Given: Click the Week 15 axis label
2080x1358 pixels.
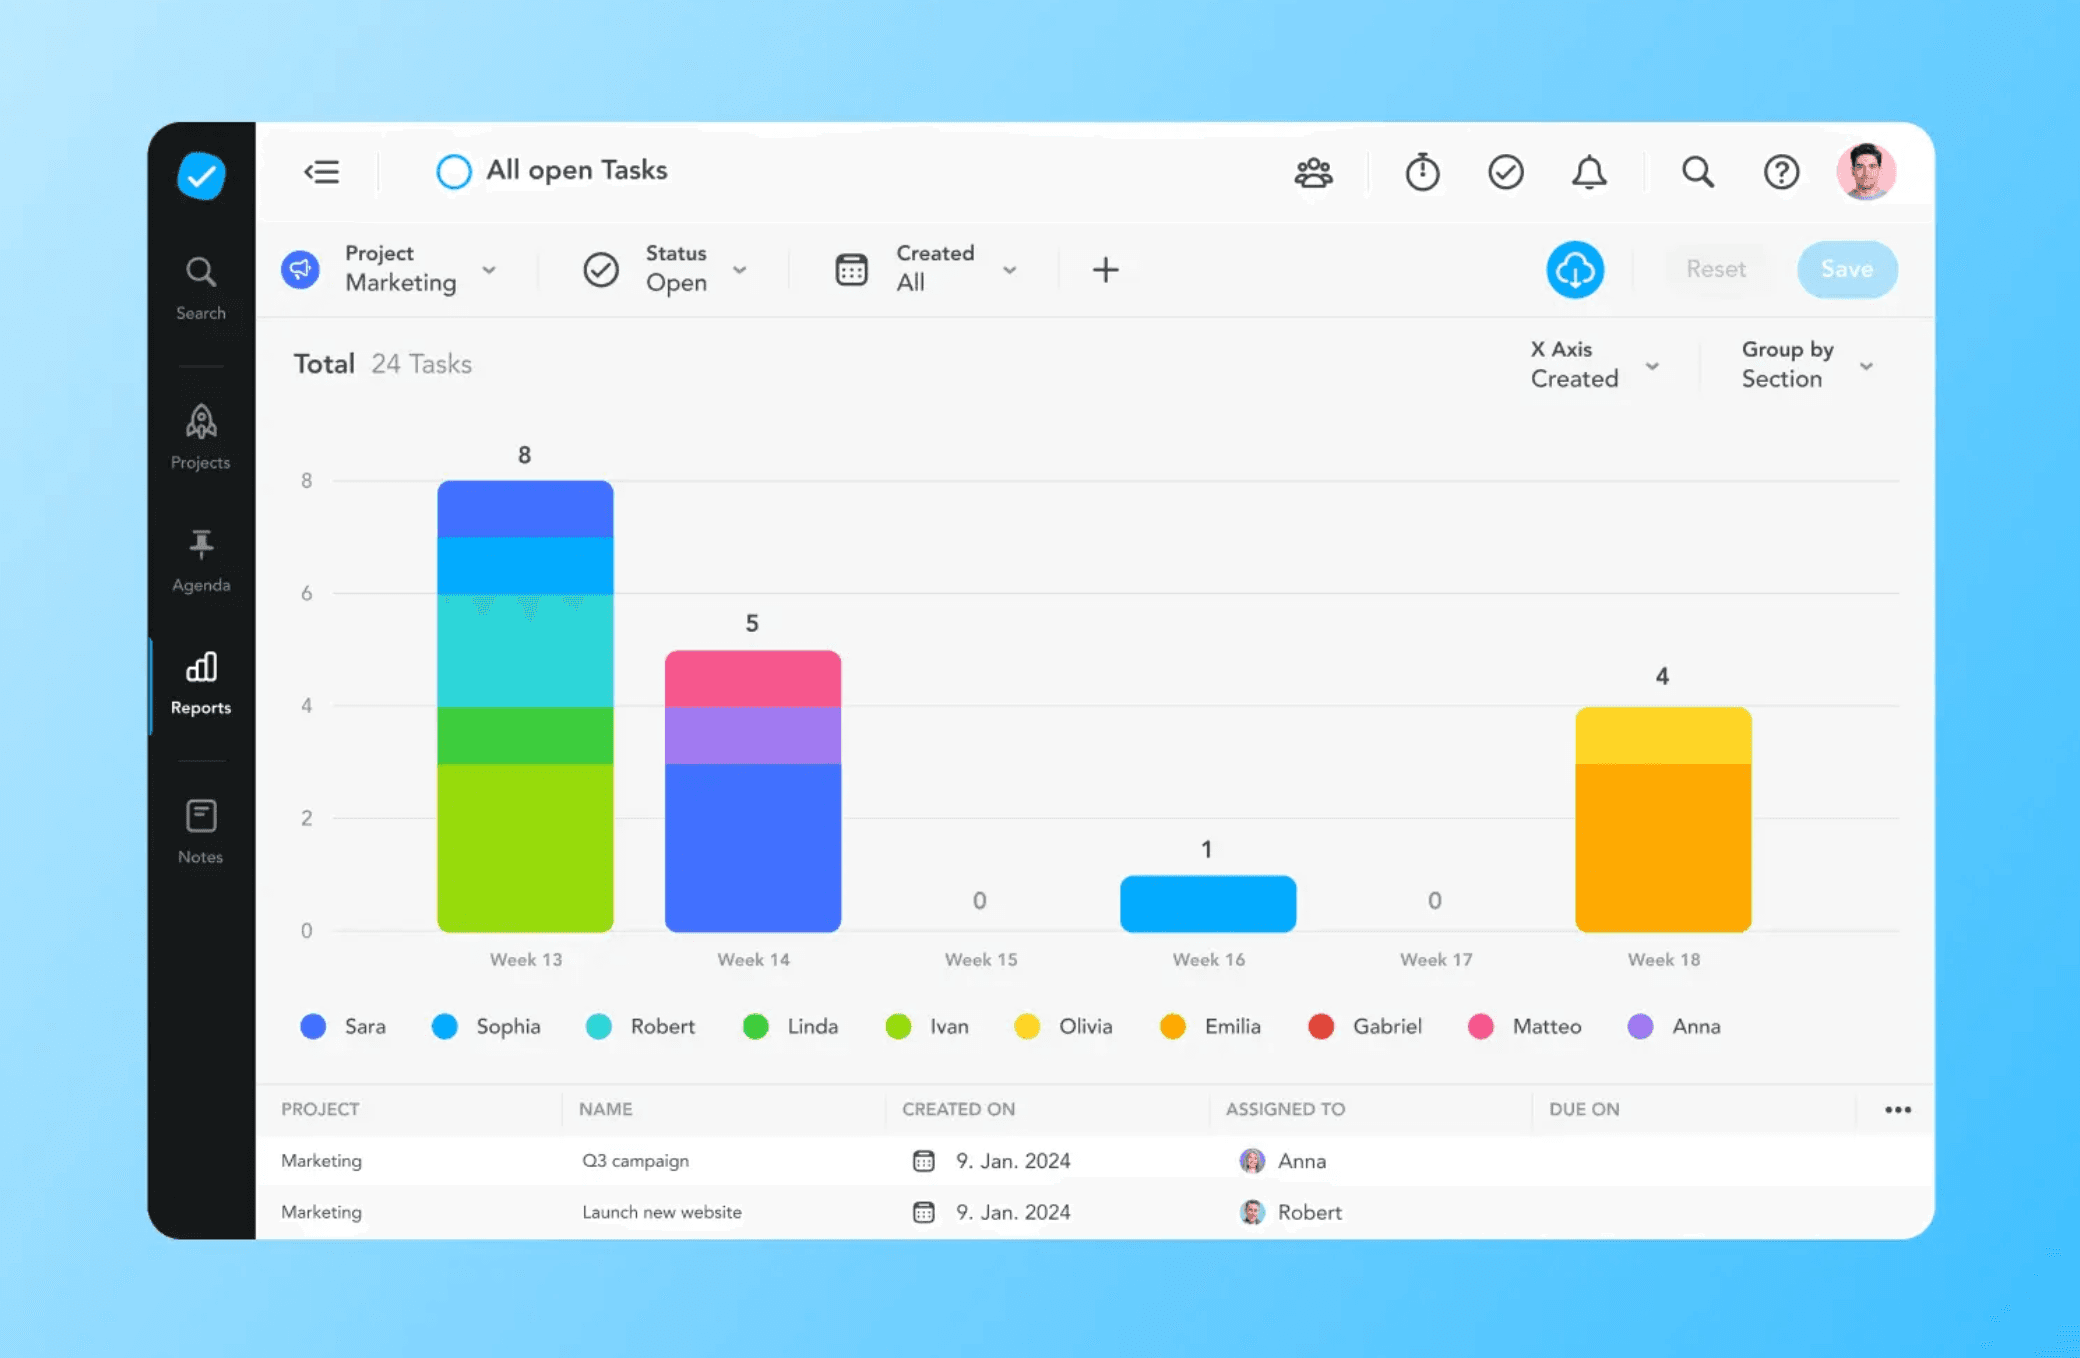Looking at the screenshot, I should (x=981, y=960).
